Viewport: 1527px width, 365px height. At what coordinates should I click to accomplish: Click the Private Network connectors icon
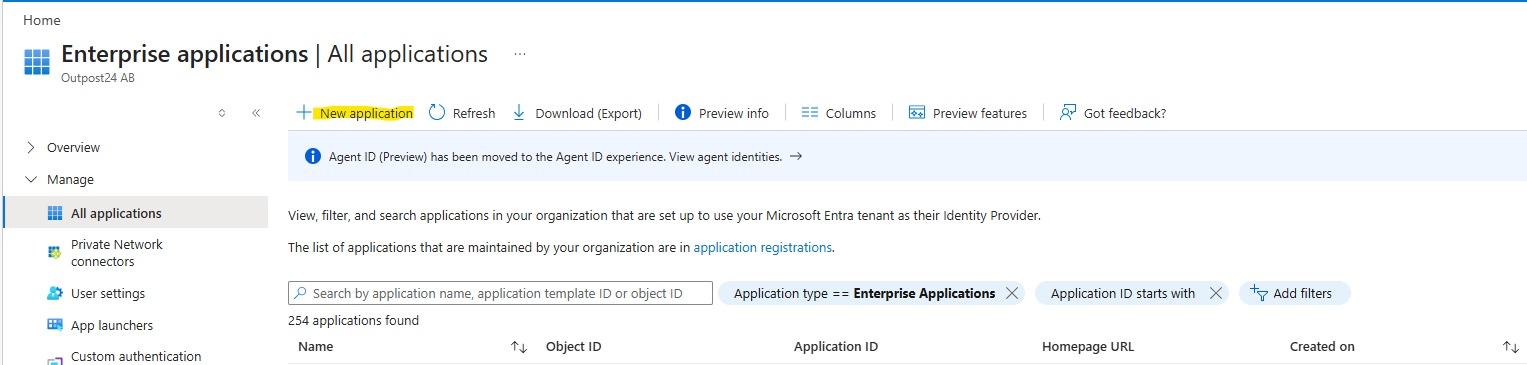pos(55,253)
